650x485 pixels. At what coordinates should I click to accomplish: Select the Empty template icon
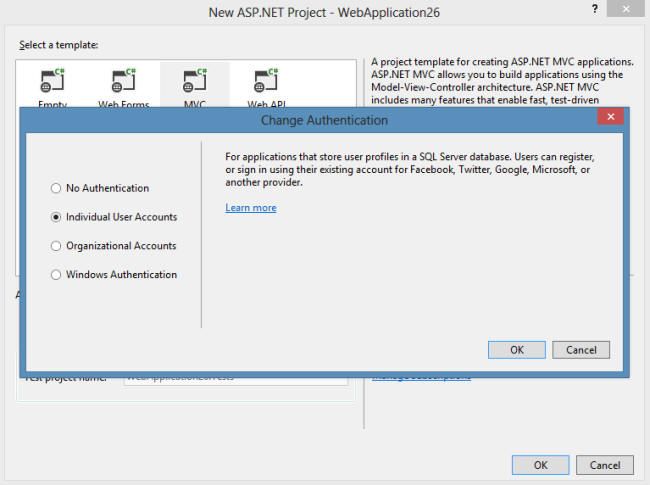[52, 81]
